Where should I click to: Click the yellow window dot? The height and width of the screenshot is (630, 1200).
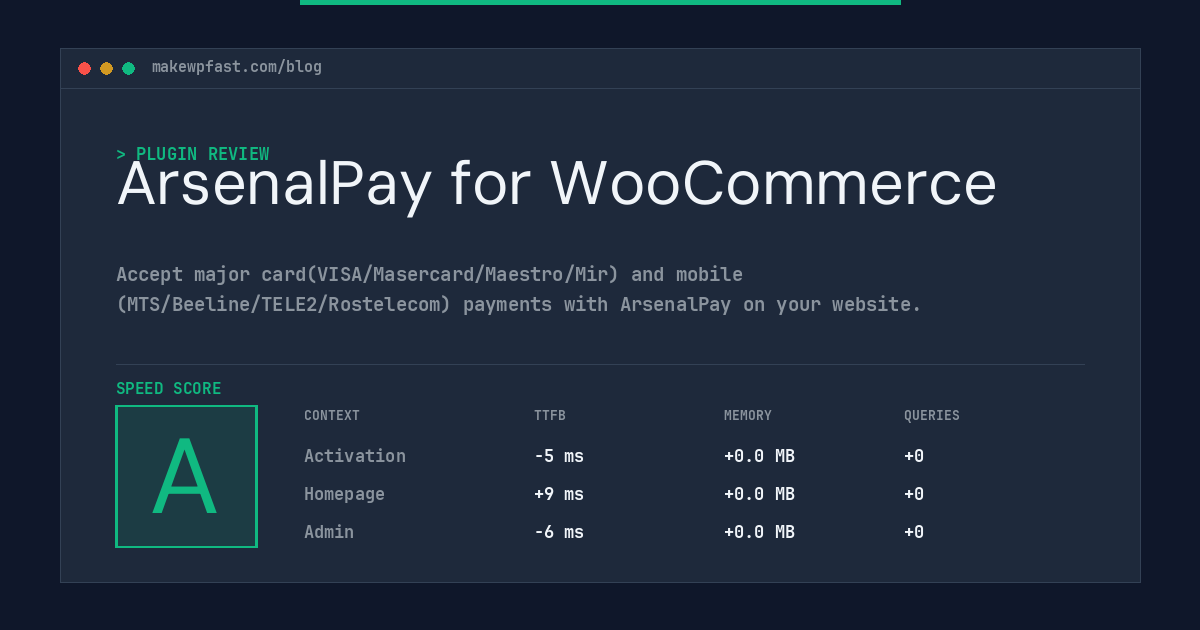(x=106, y=68)
